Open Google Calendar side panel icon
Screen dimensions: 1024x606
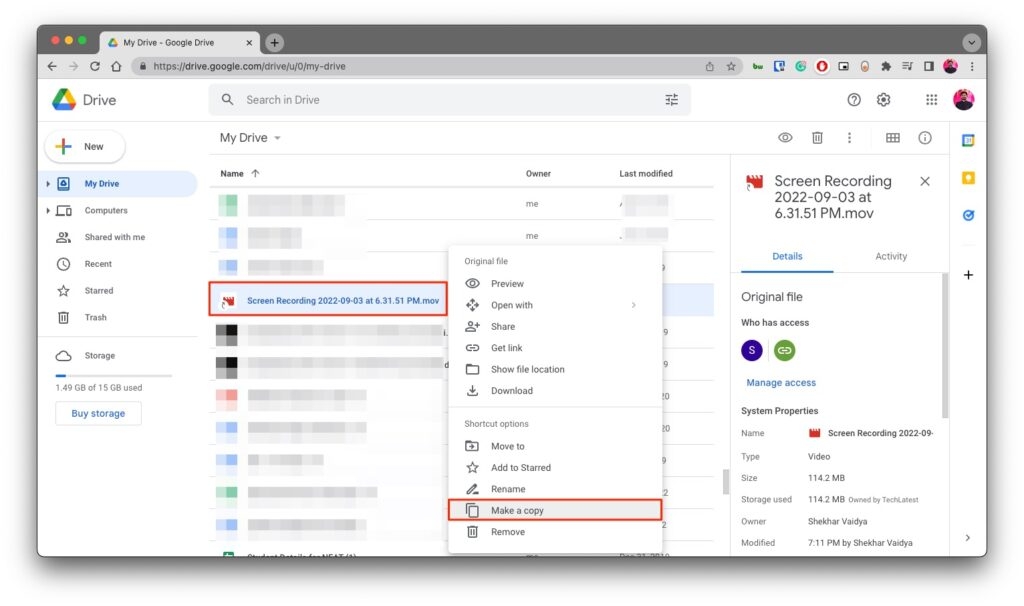click(968, 140)
